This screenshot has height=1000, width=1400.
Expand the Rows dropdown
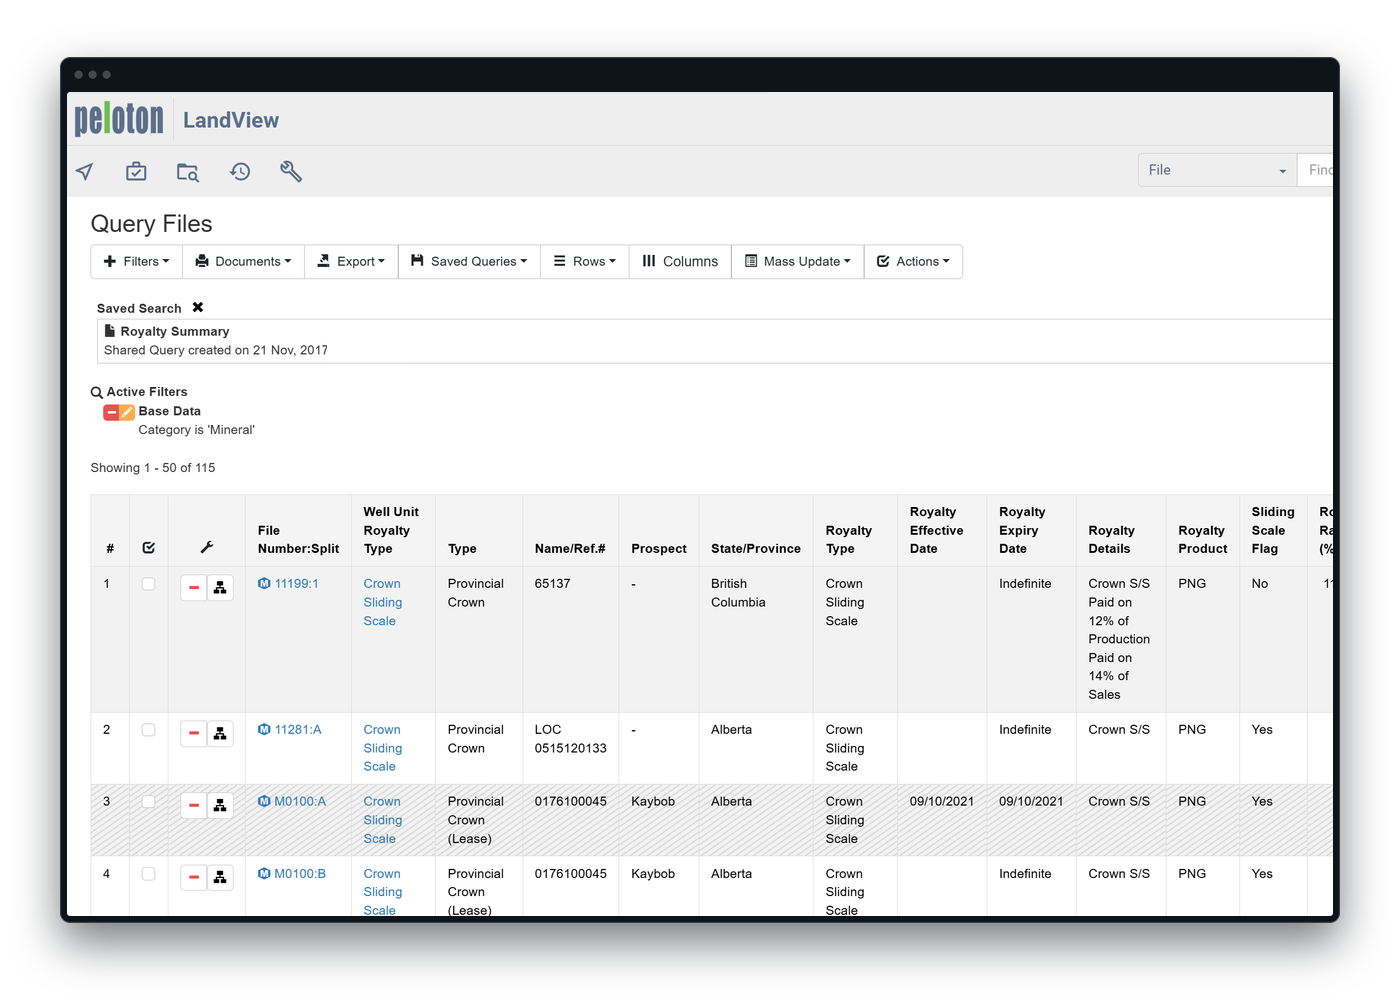coord(585,262)
